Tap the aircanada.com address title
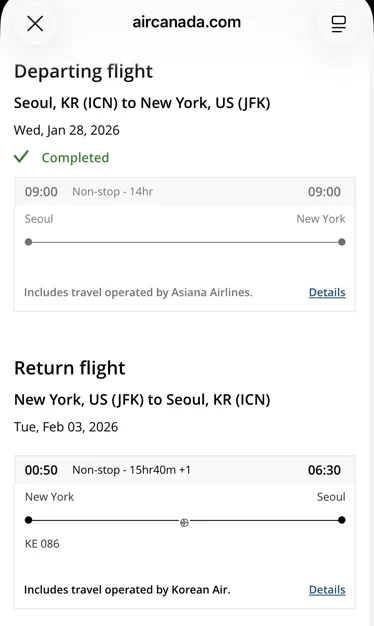374x626 pixels. pos(186,22)
